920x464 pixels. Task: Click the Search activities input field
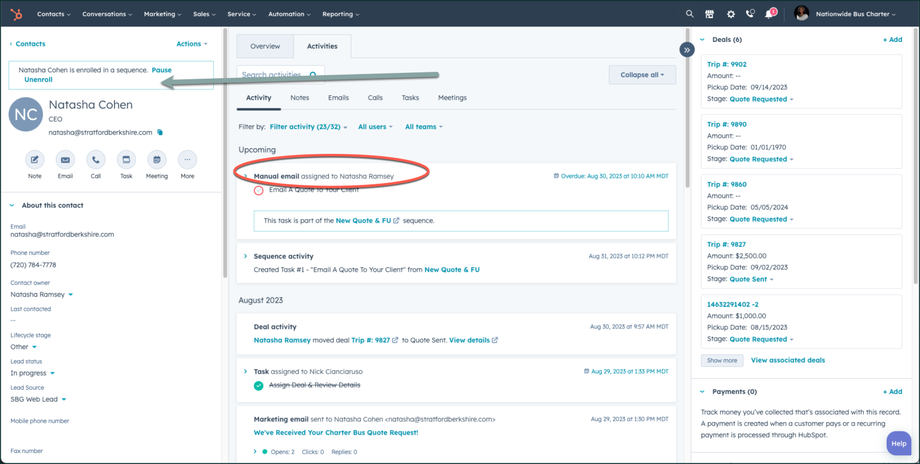272,75
